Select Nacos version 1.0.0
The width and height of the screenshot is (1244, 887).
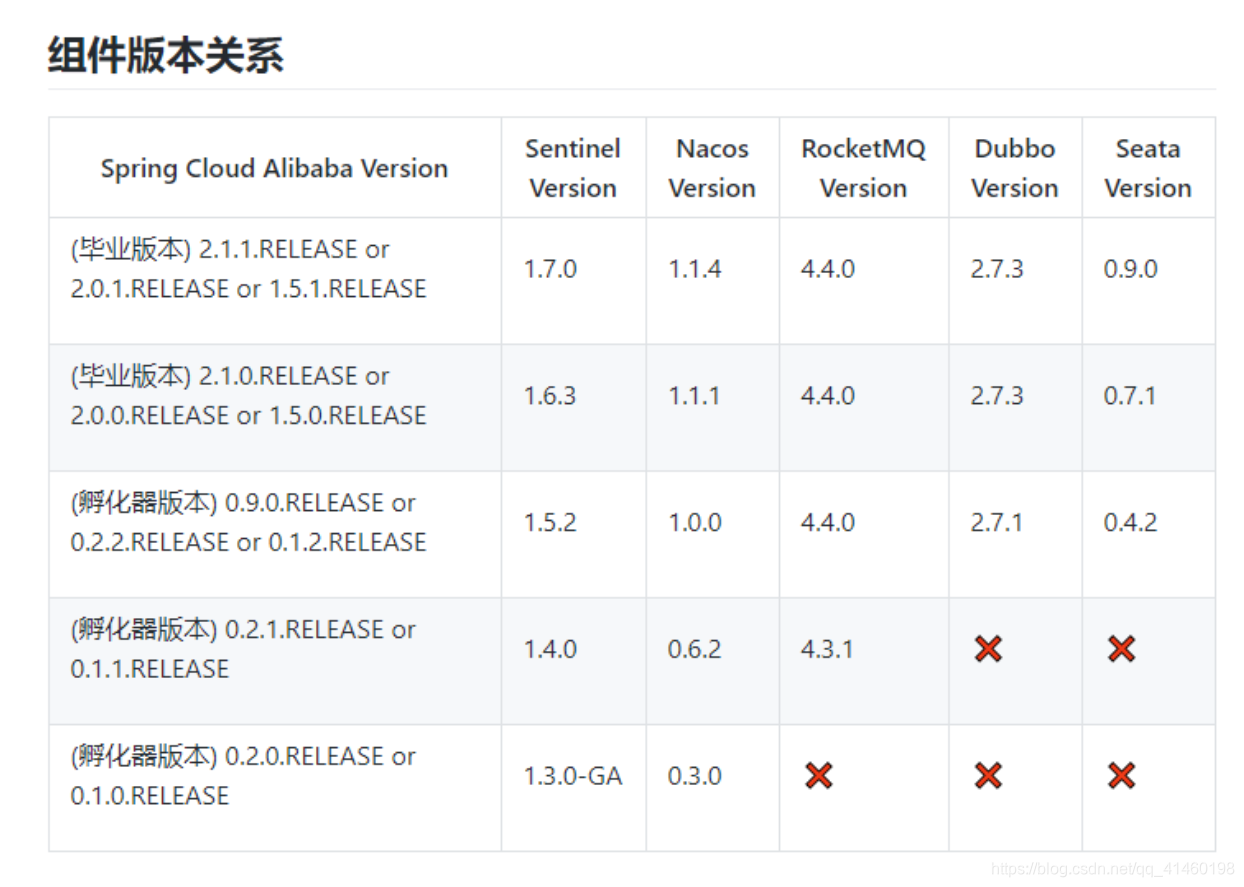[695, 522]
